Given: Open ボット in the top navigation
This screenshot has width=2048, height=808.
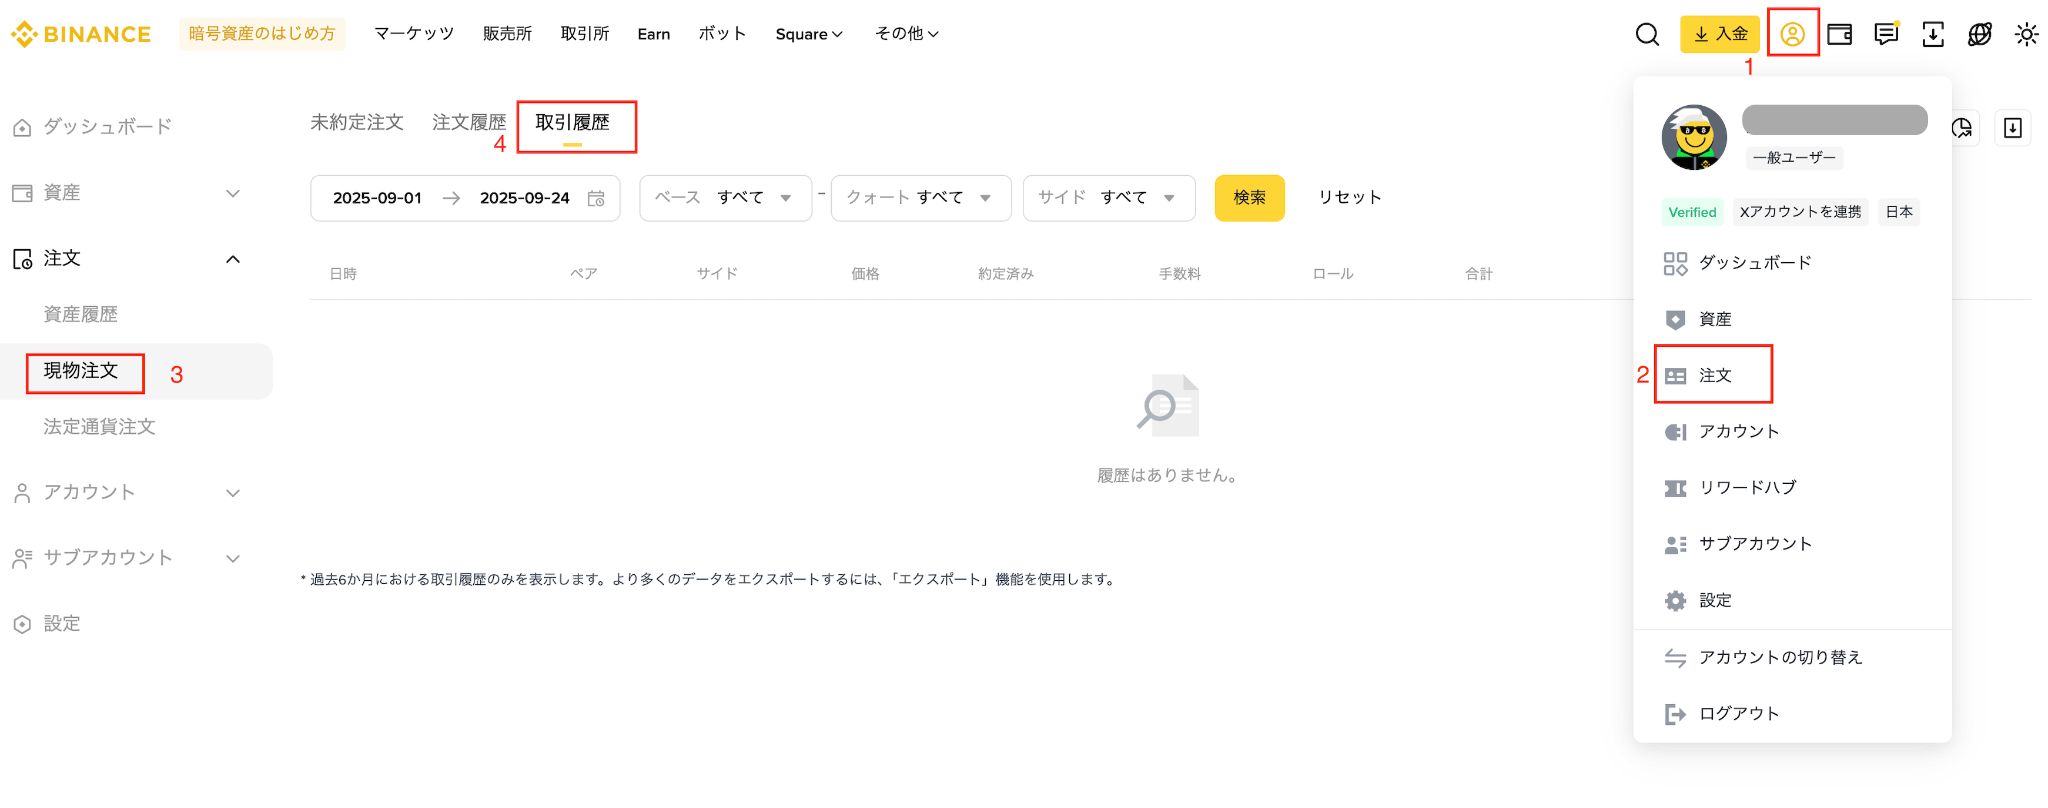Looking at the screenshot, I should click(x=722, y=34).
